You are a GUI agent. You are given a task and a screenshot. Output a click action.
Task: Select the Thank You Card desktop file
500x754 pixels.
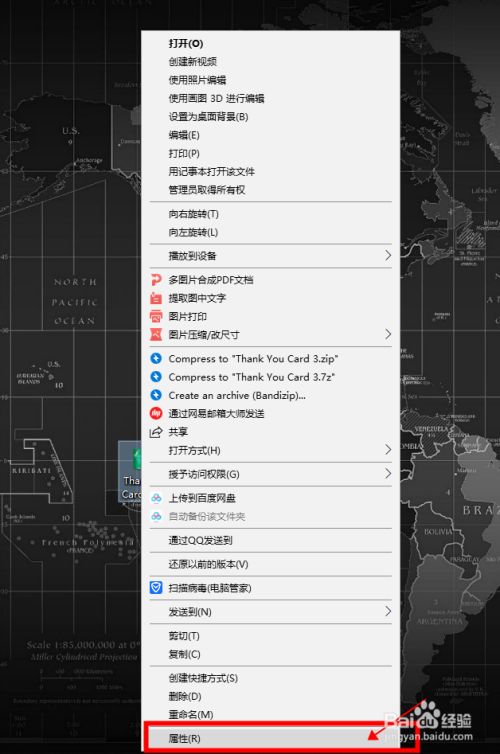130,471
